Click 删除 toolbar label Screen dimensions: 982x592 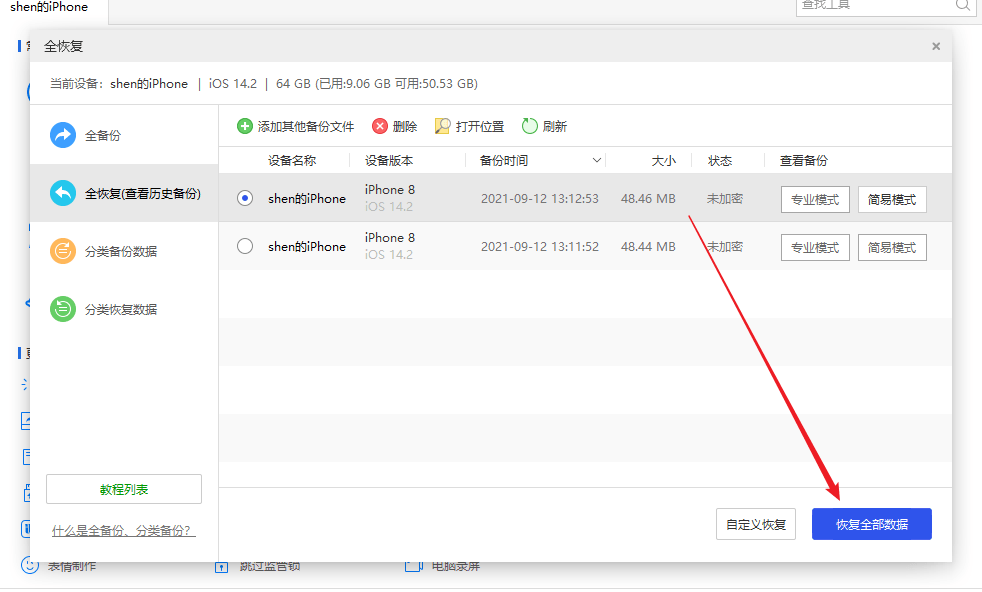tap(405, 127)
